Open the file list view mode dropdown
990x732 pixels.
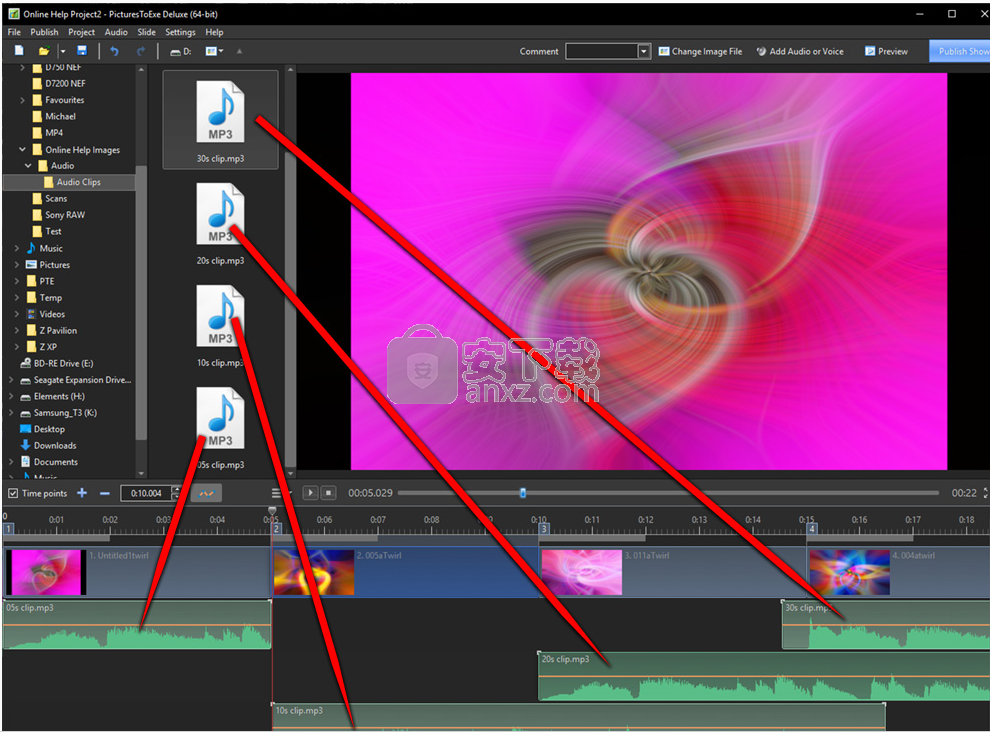click(214, 51)
